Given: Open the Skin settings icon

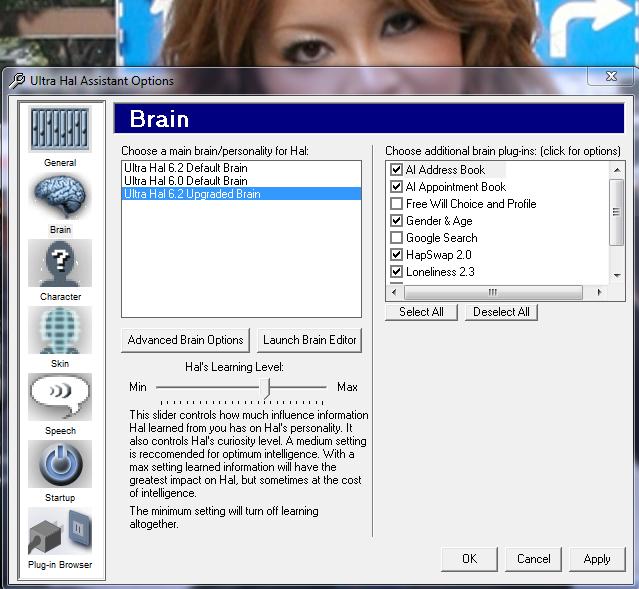Looking at the screenshot, I should pos(60,330).
